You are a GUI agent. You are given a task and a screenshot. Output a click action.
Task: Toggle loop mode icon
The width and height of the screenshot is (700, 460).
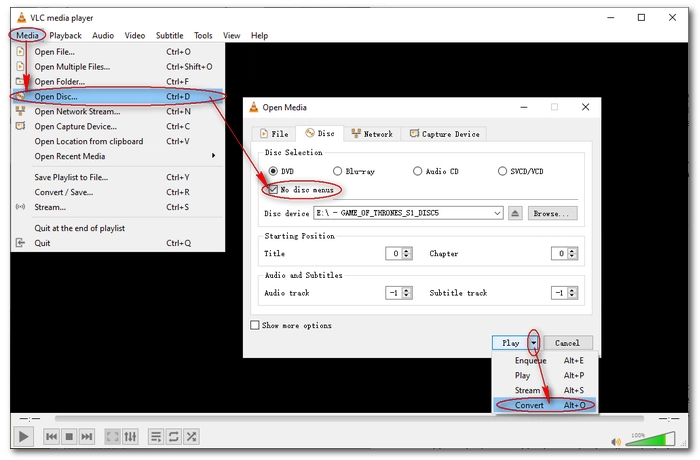coord(174,436)
